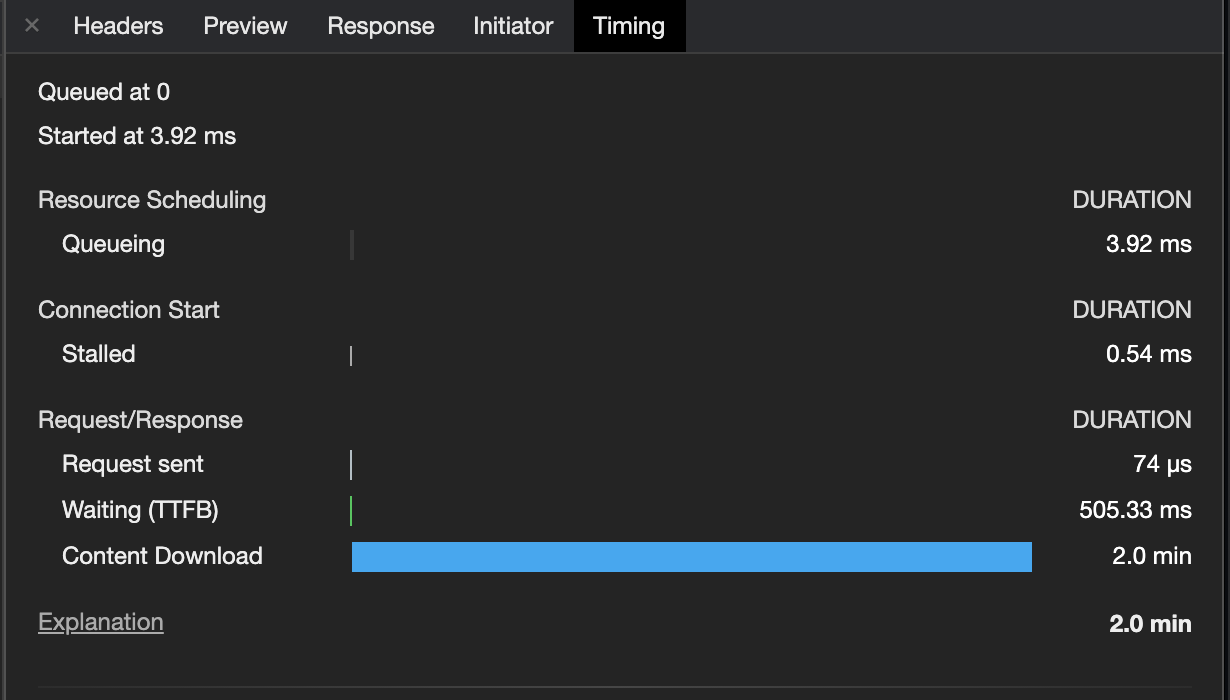Close the network request details panel

click(31, 26)
